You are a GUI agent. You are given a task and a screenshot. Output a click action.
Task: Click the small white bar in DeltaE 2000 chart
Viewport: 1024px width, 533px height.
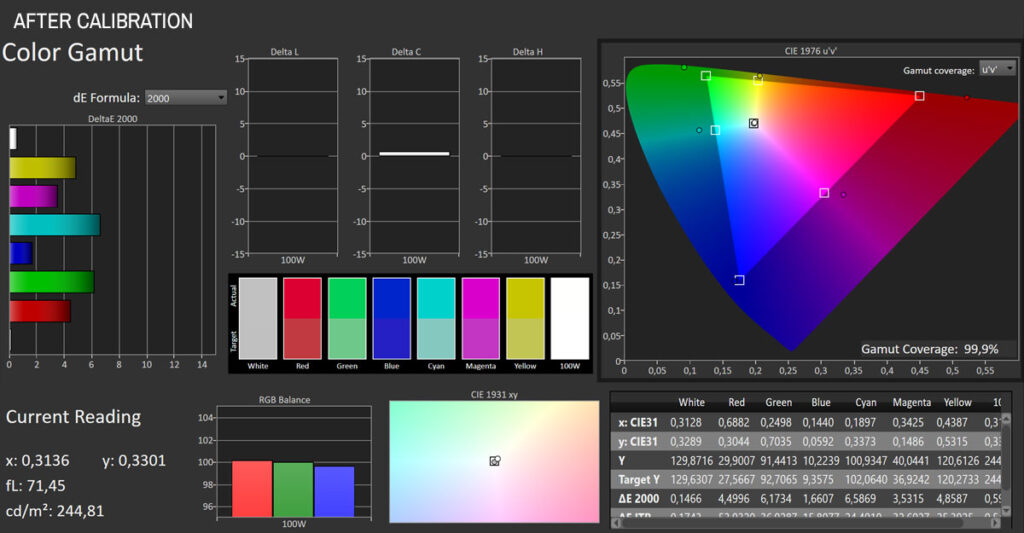coord(13,138)
